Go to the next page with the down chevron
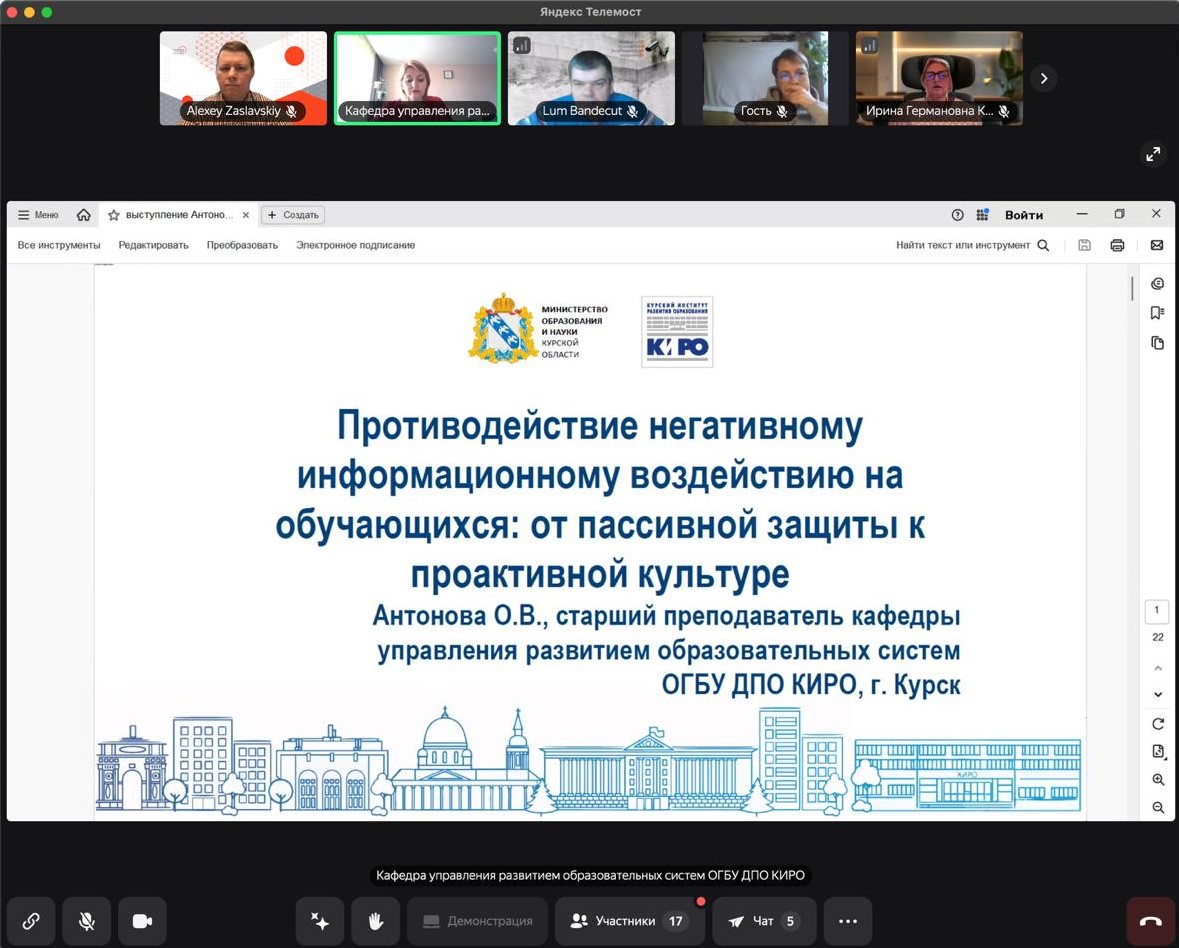The image size is (1179, 948). pyautogui.click(x=1158, y=694)
